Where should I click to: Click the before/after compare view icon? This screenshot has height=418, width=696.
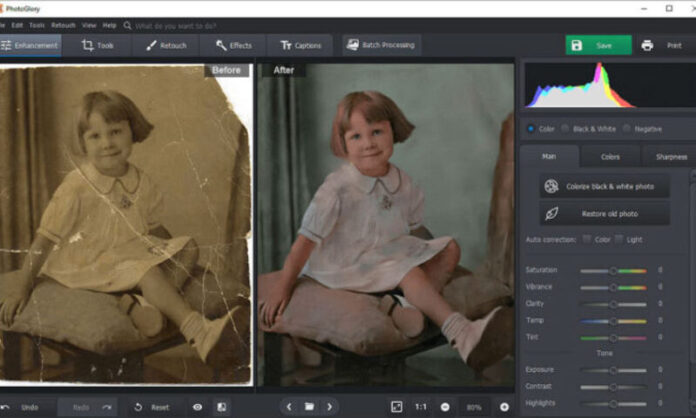click(221, 407)
